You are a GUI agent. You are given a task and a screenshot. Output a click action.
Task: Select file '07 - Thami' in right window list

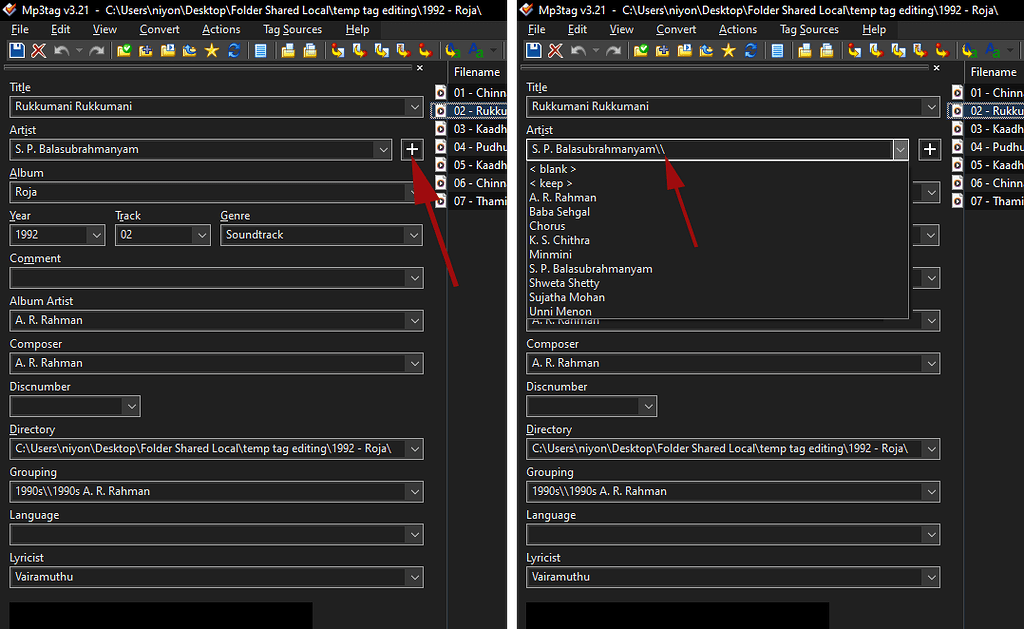997,201
